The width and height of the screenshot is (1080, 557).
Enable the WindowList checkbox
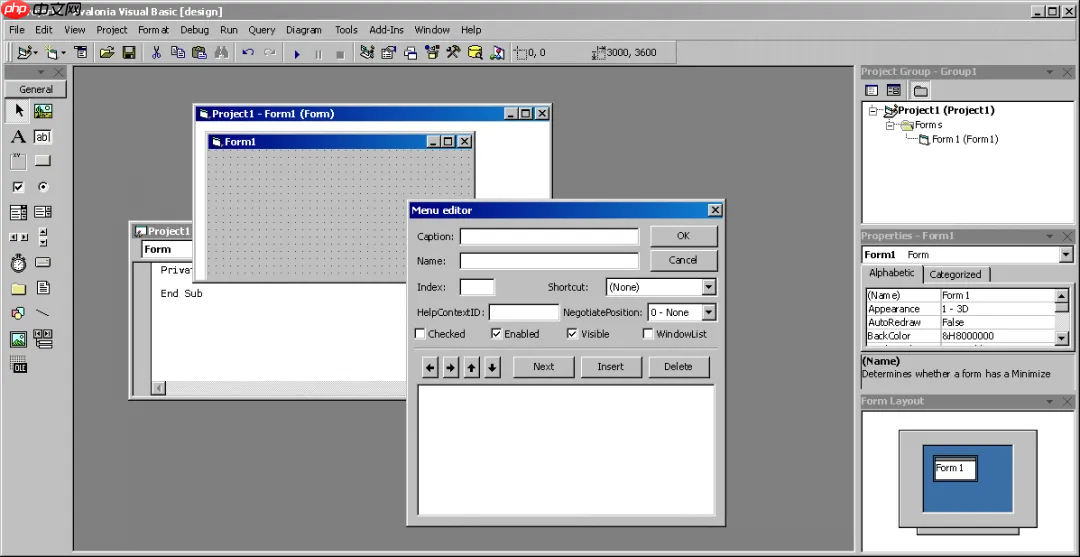(647, 334)
